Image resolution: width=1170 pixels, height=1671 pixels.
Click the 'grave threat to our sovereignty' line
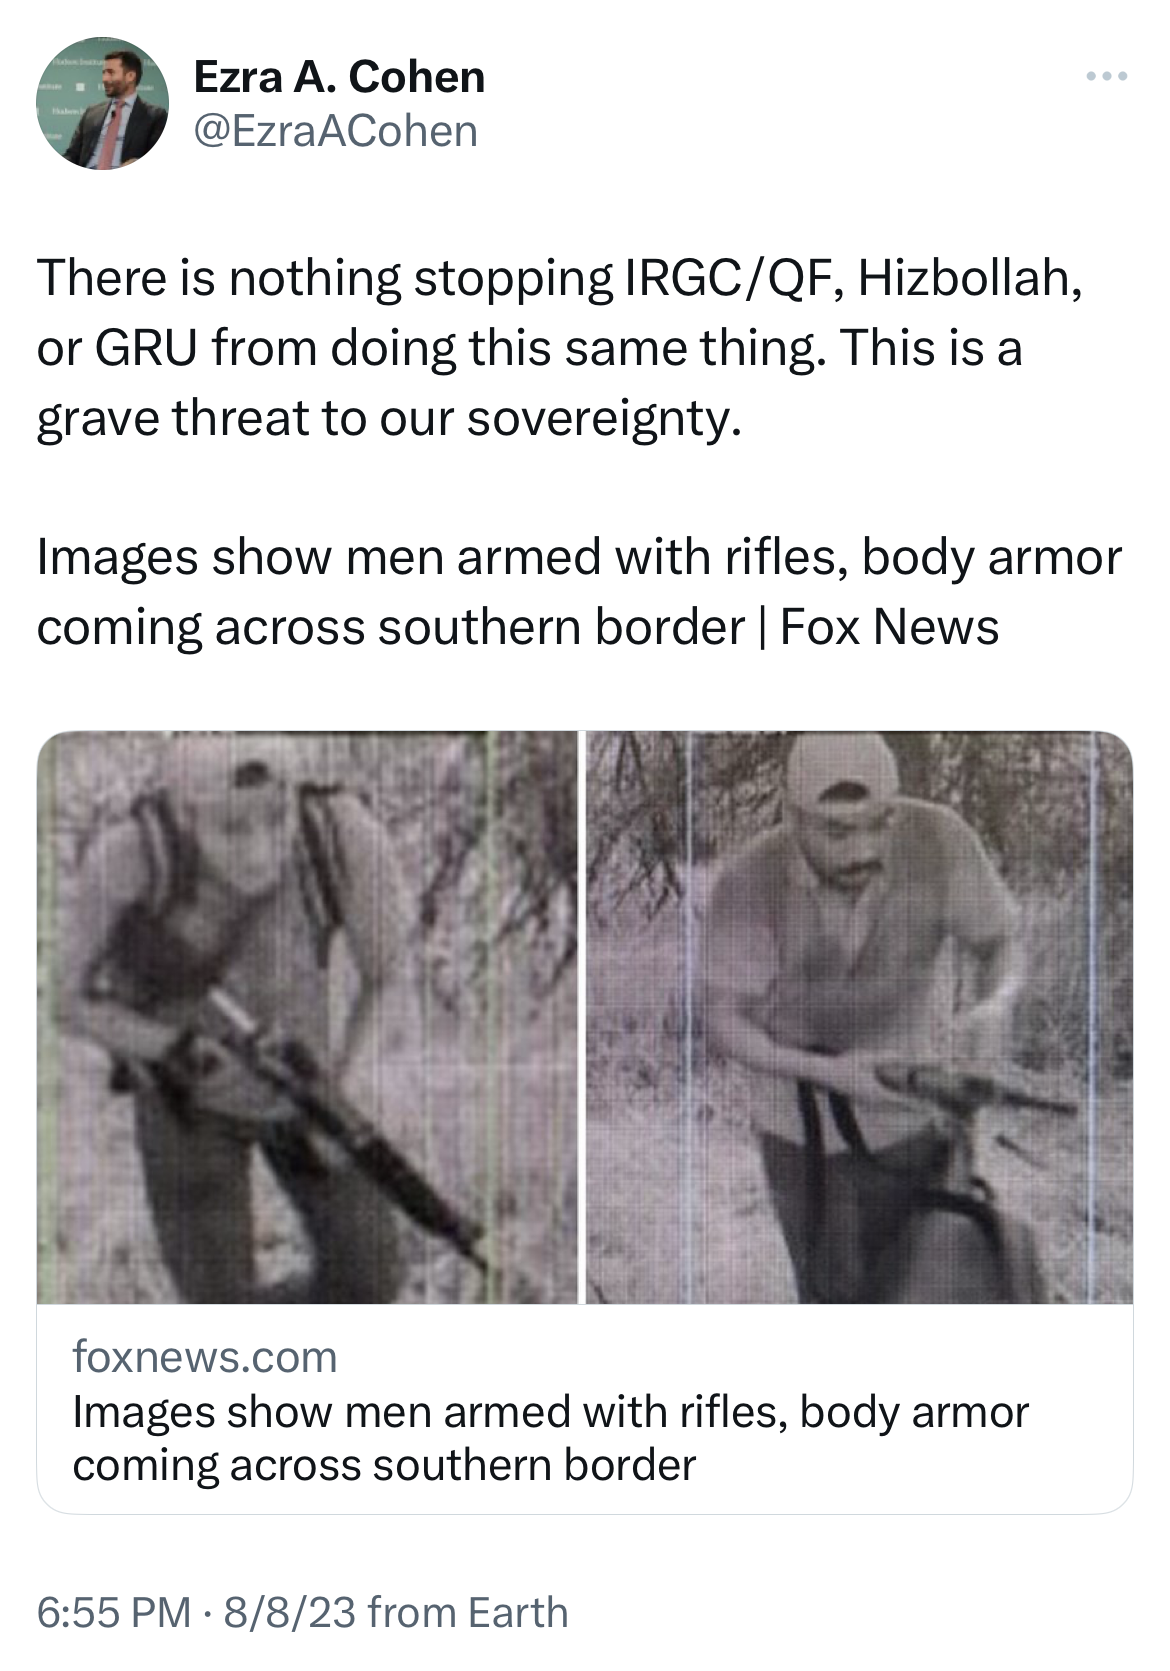pyautogui.click(x=390, y=419)
